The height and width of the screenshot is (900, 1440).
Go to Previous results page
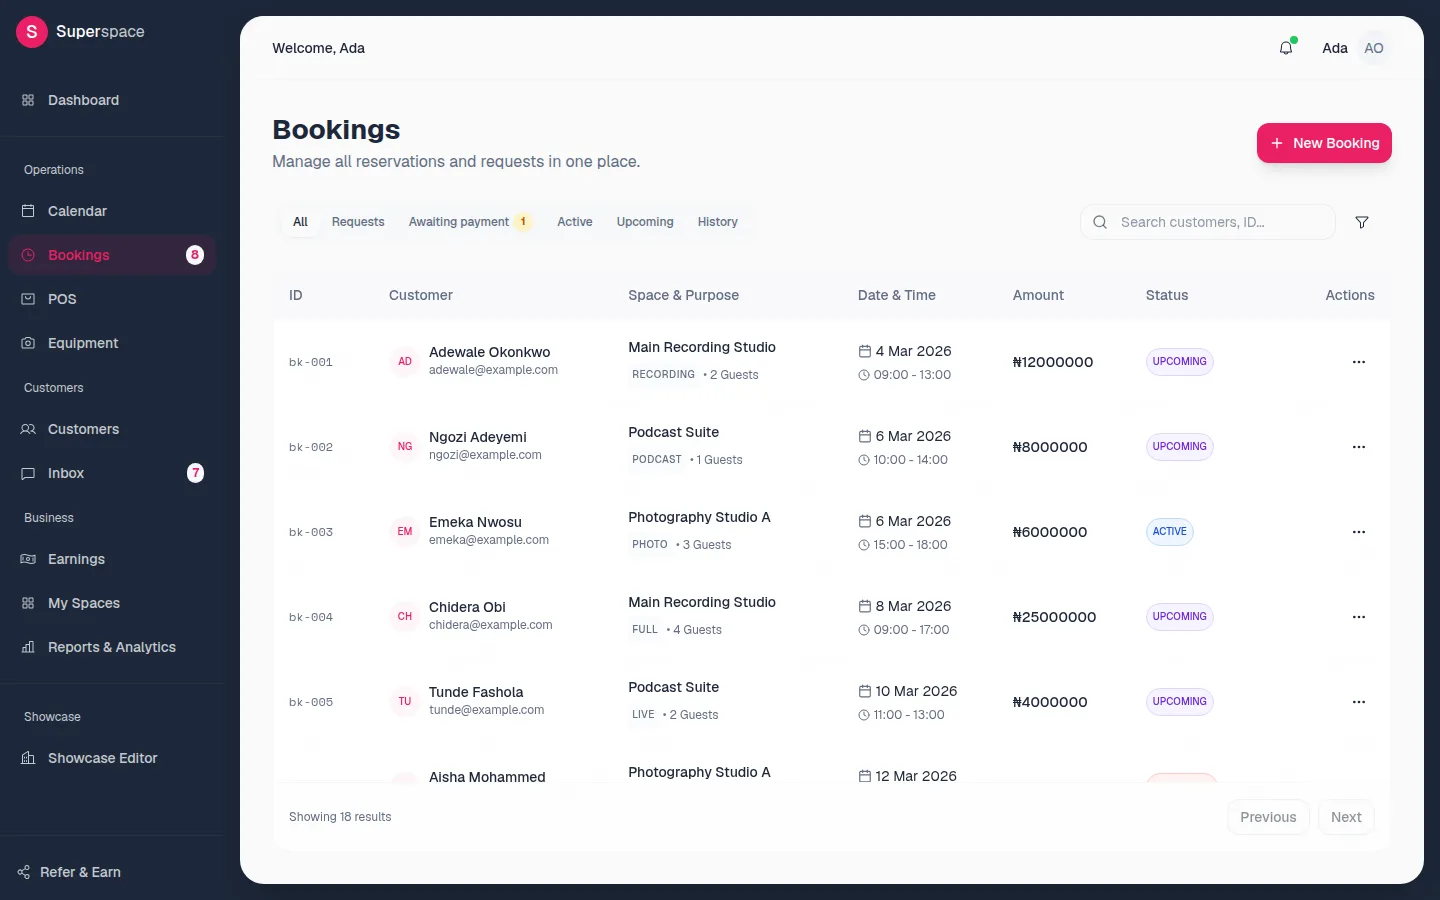pos(1268,817)
